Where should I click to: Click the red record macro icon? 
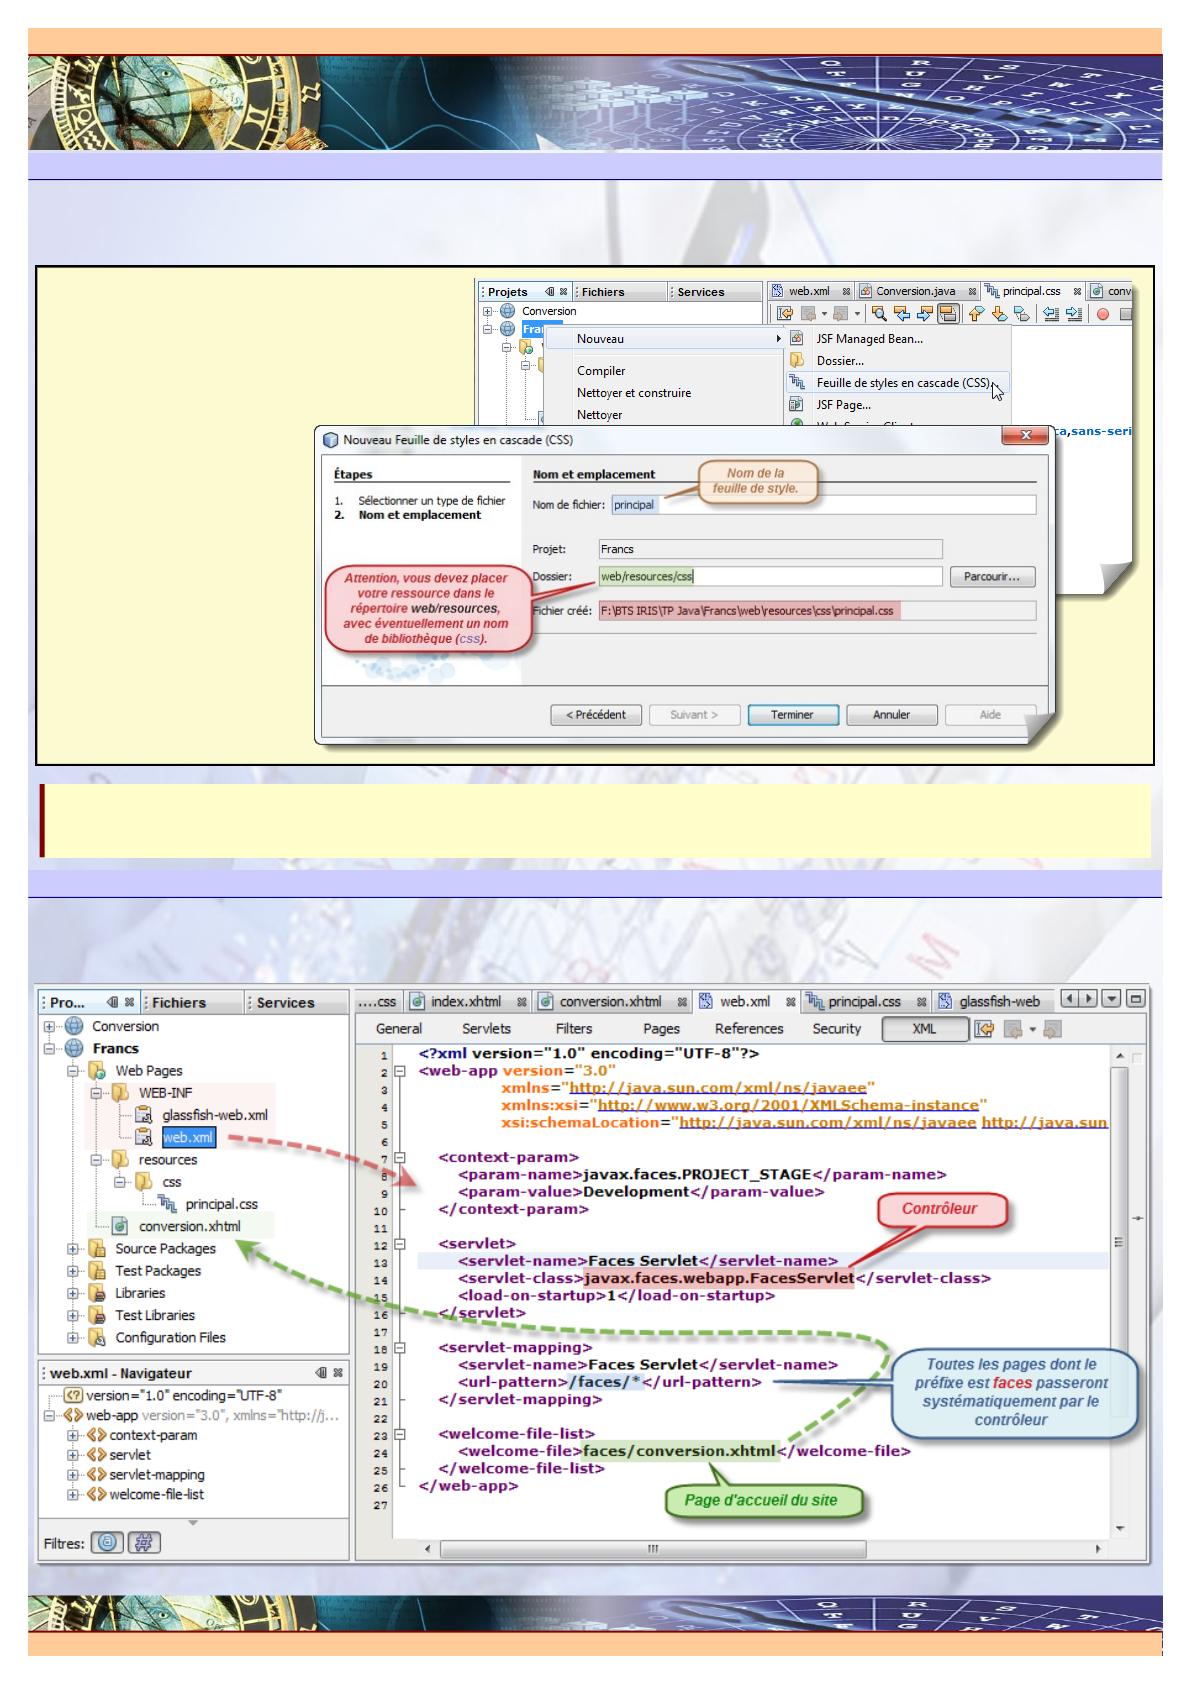coord(1102,314)
